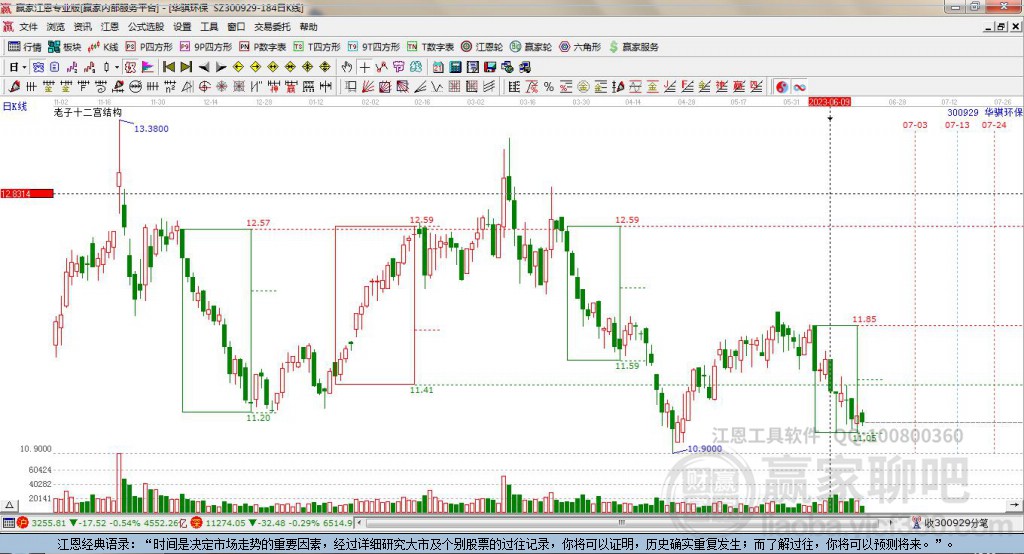Open the T四方形 tool

[317, 47]
